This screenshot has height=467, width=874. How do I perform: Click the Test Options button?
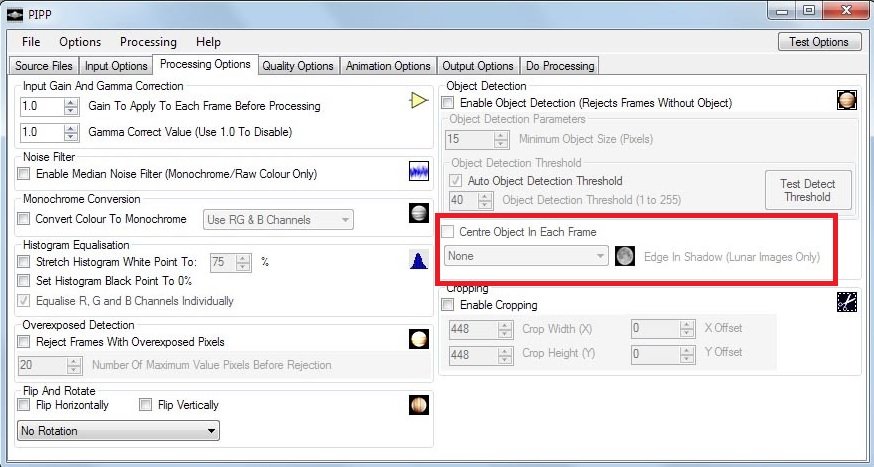tap(819, 42)
